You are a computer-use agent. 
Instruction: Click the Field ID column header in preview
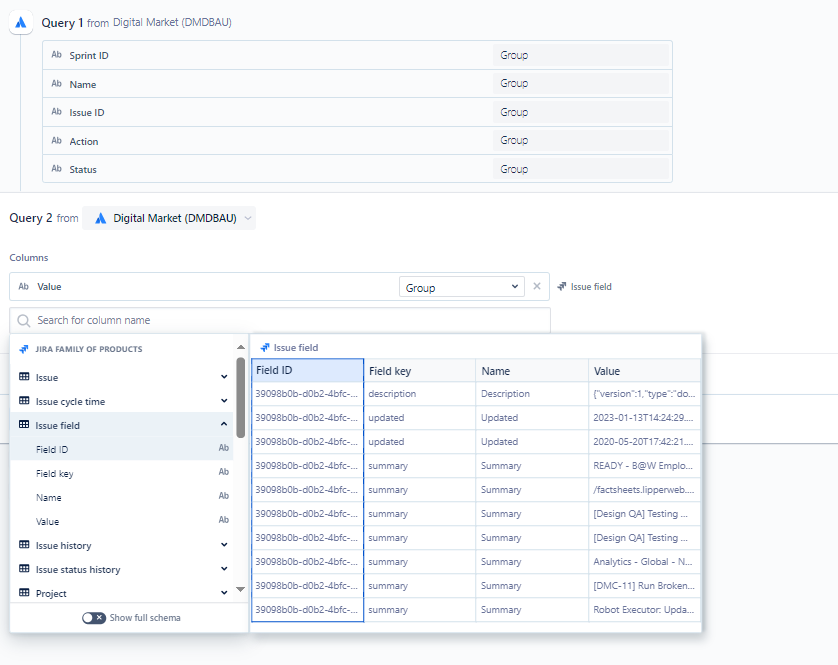click(x=307, y=370)
